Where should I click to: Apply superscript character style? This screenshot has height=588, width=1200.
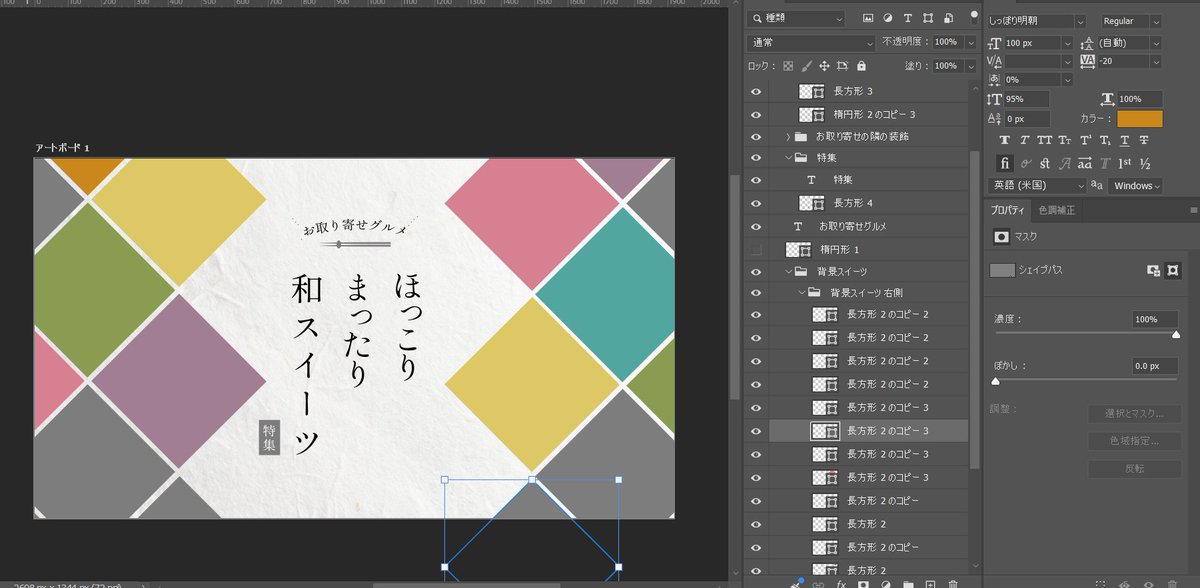pos(1085,141)
